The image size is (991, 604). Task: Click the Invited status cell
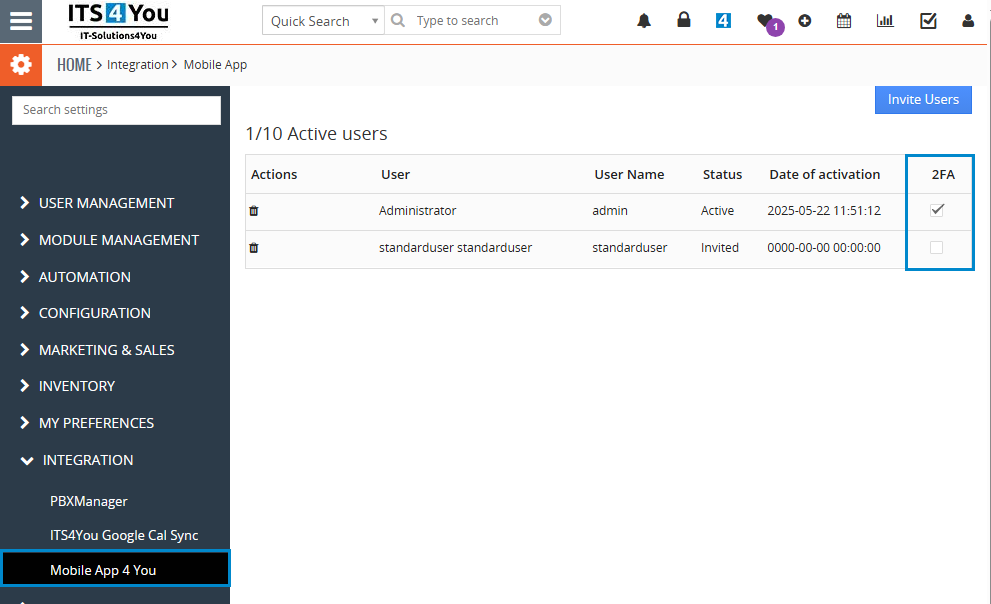tap(720, 248)
